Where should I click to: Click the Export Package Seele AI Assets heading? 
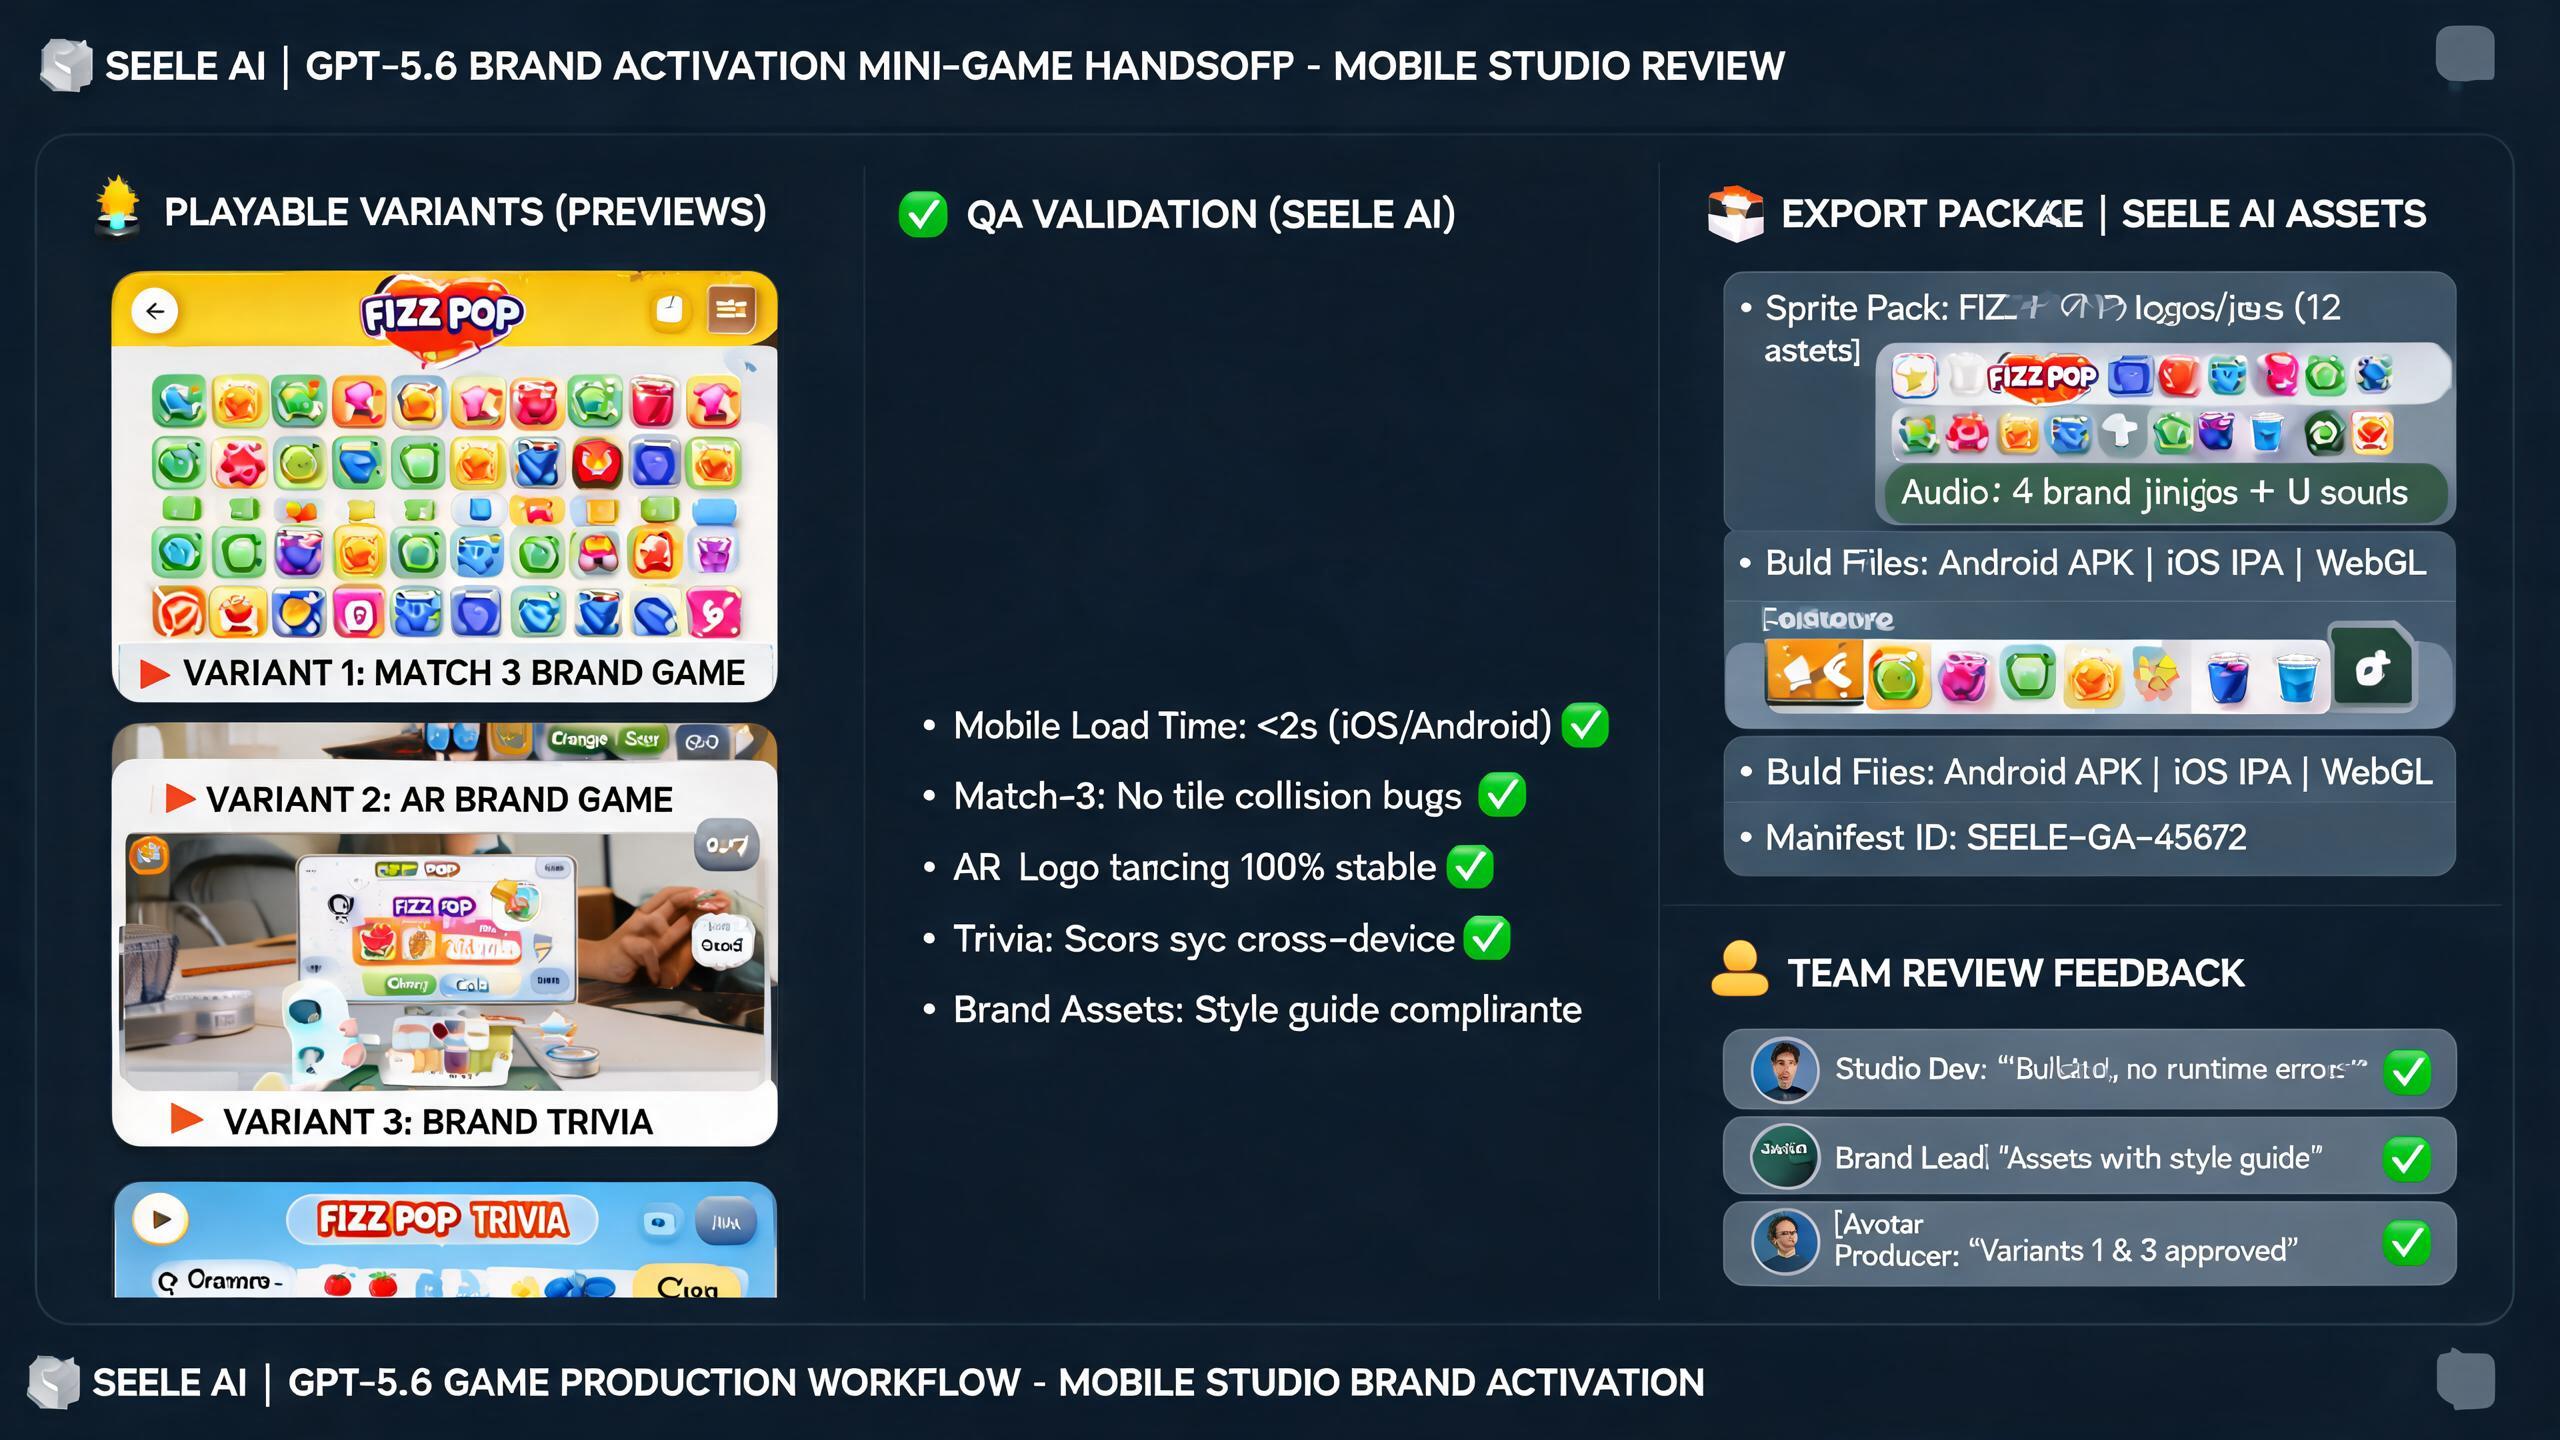coord(2104,214)
